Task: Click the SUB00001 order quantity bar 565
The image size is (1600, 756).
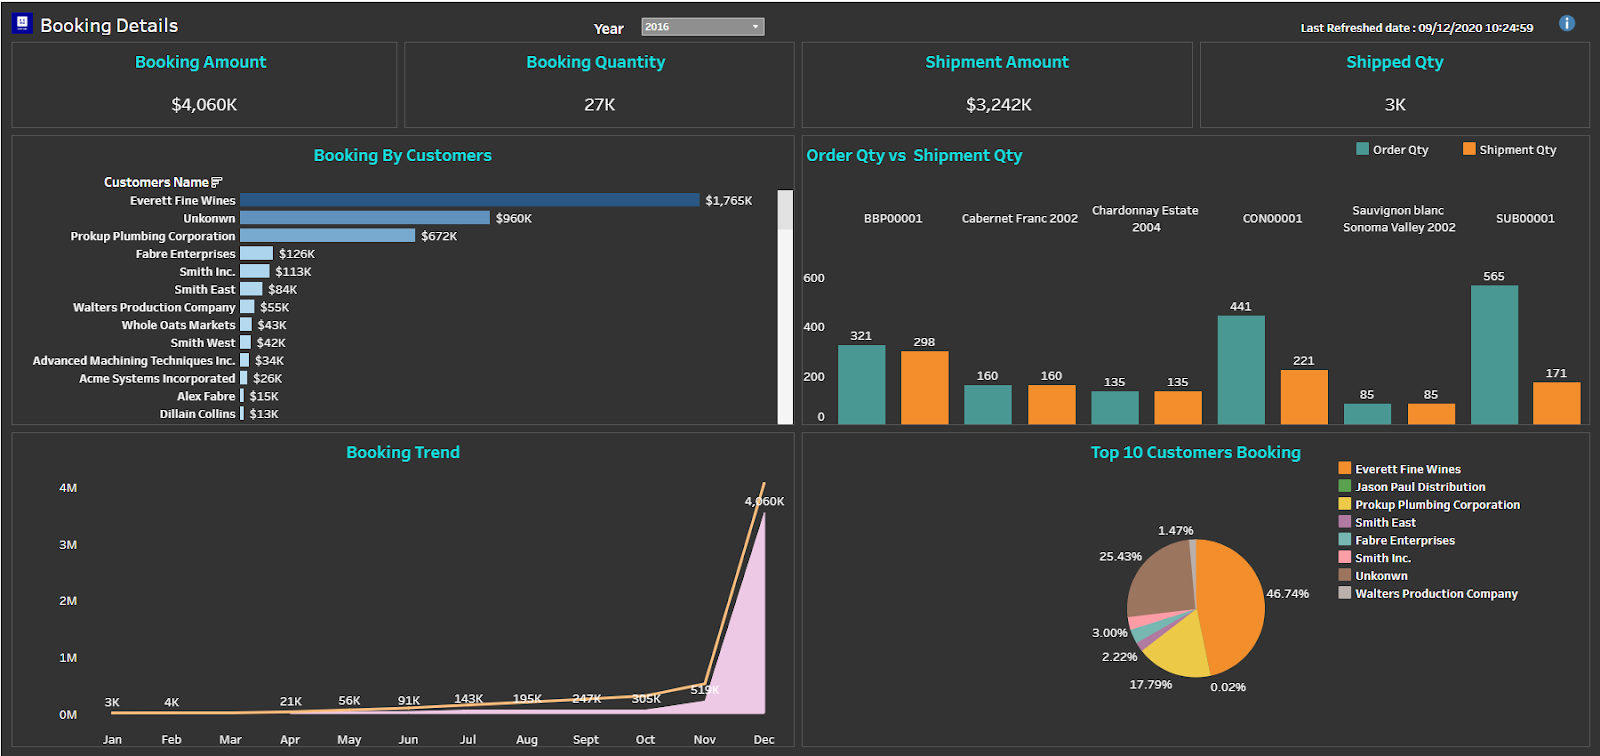Action: tap(1494, 355)
